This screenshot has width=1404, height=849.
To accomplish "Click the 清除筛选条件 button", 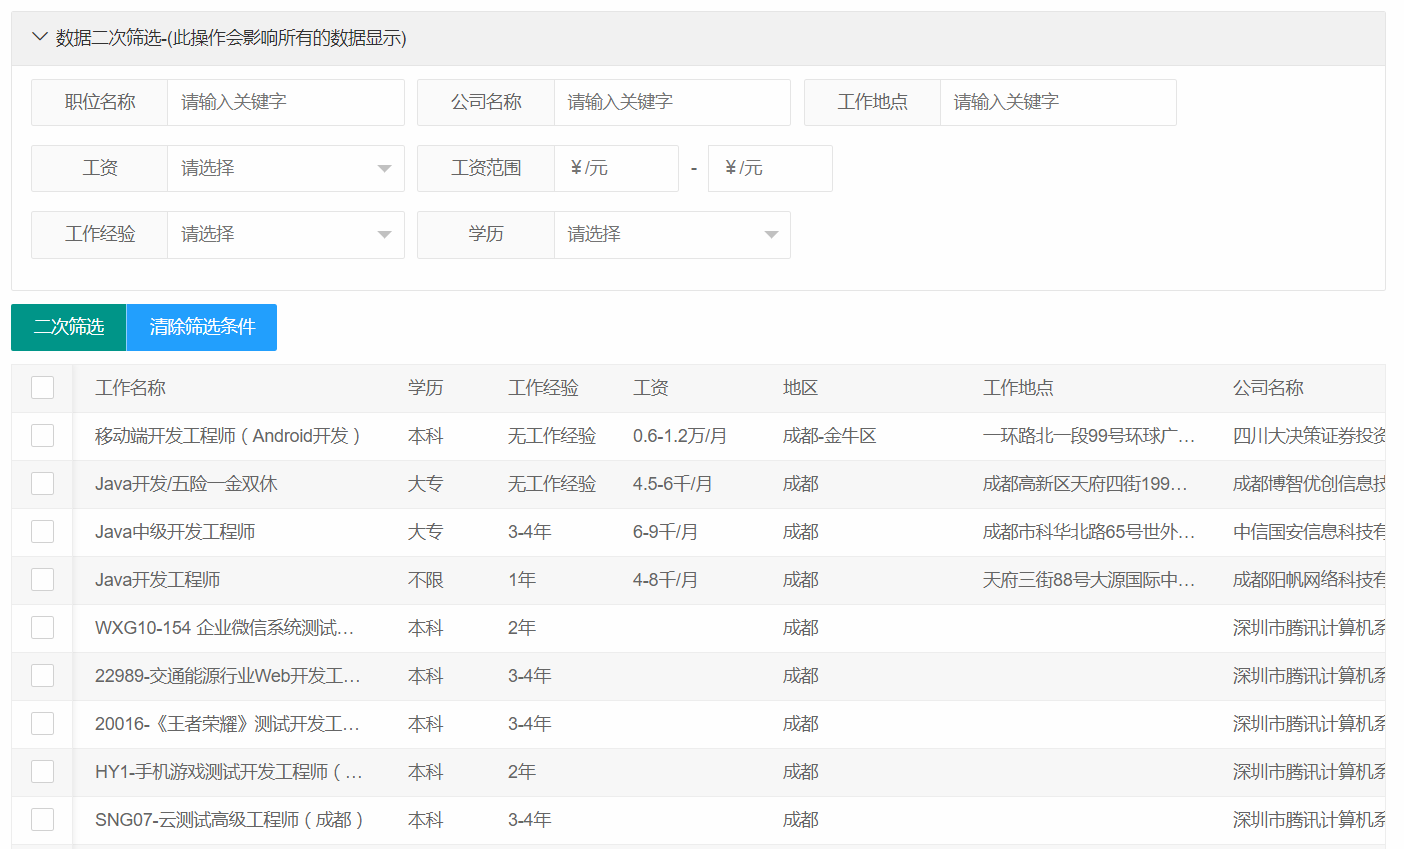I will pos(202,327).
